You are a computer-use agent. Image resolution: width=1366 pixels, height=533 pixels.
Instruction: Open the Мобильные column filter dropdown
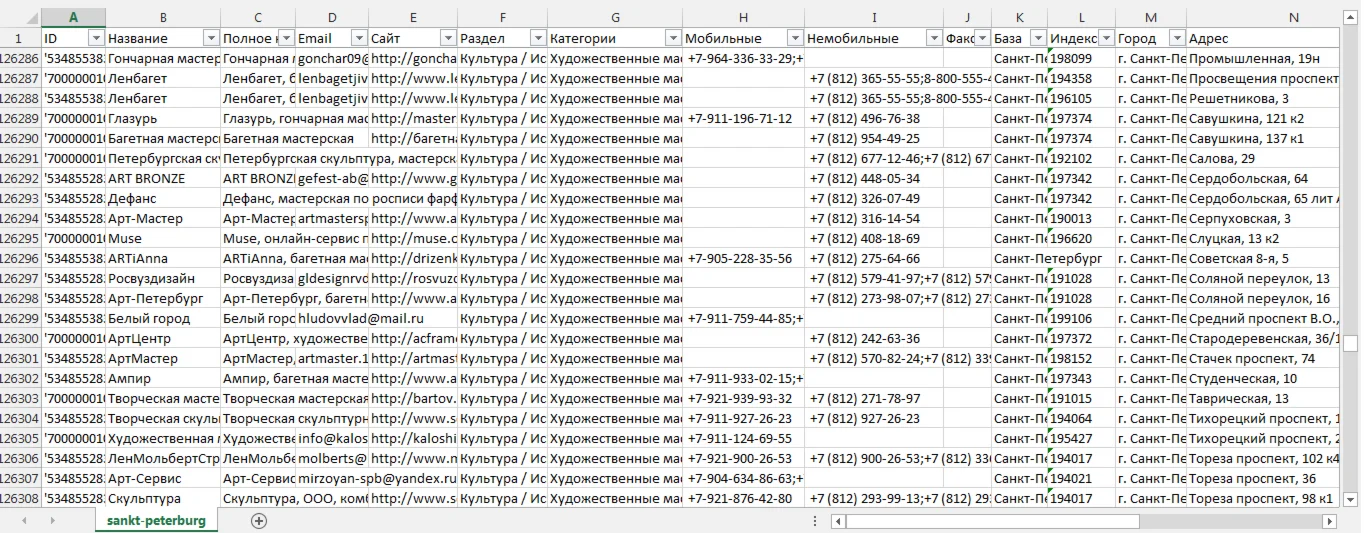point(795,38)
